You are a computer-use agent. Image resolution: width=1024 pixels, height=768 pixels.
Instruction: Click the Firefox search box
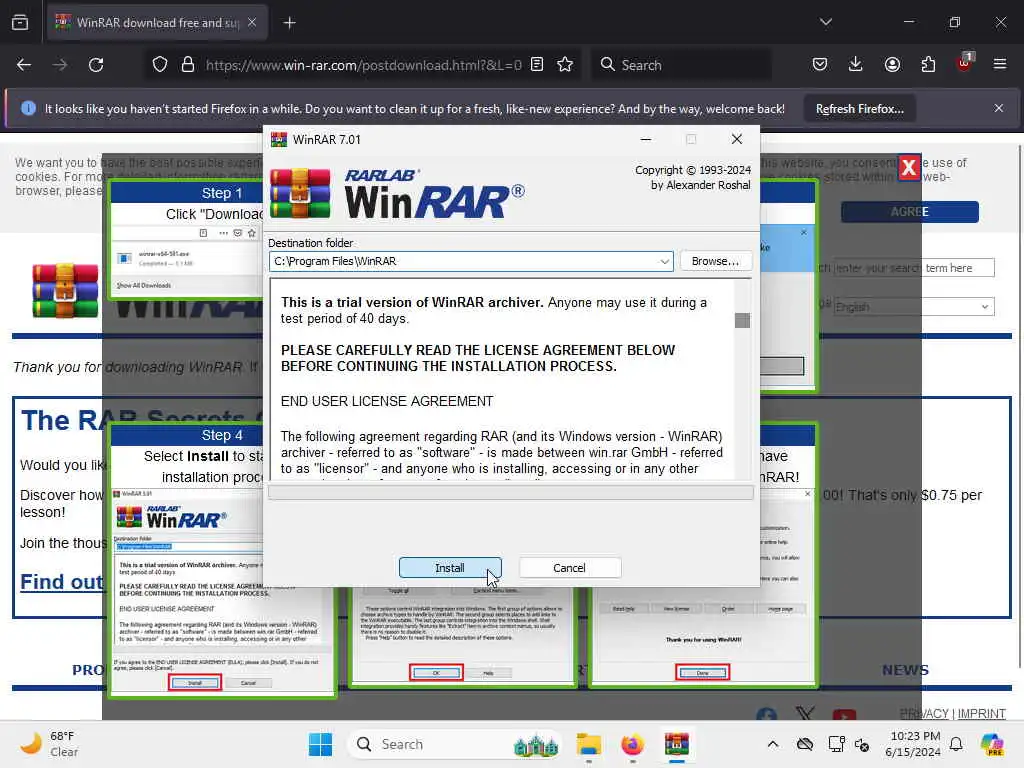click(681, 65)
